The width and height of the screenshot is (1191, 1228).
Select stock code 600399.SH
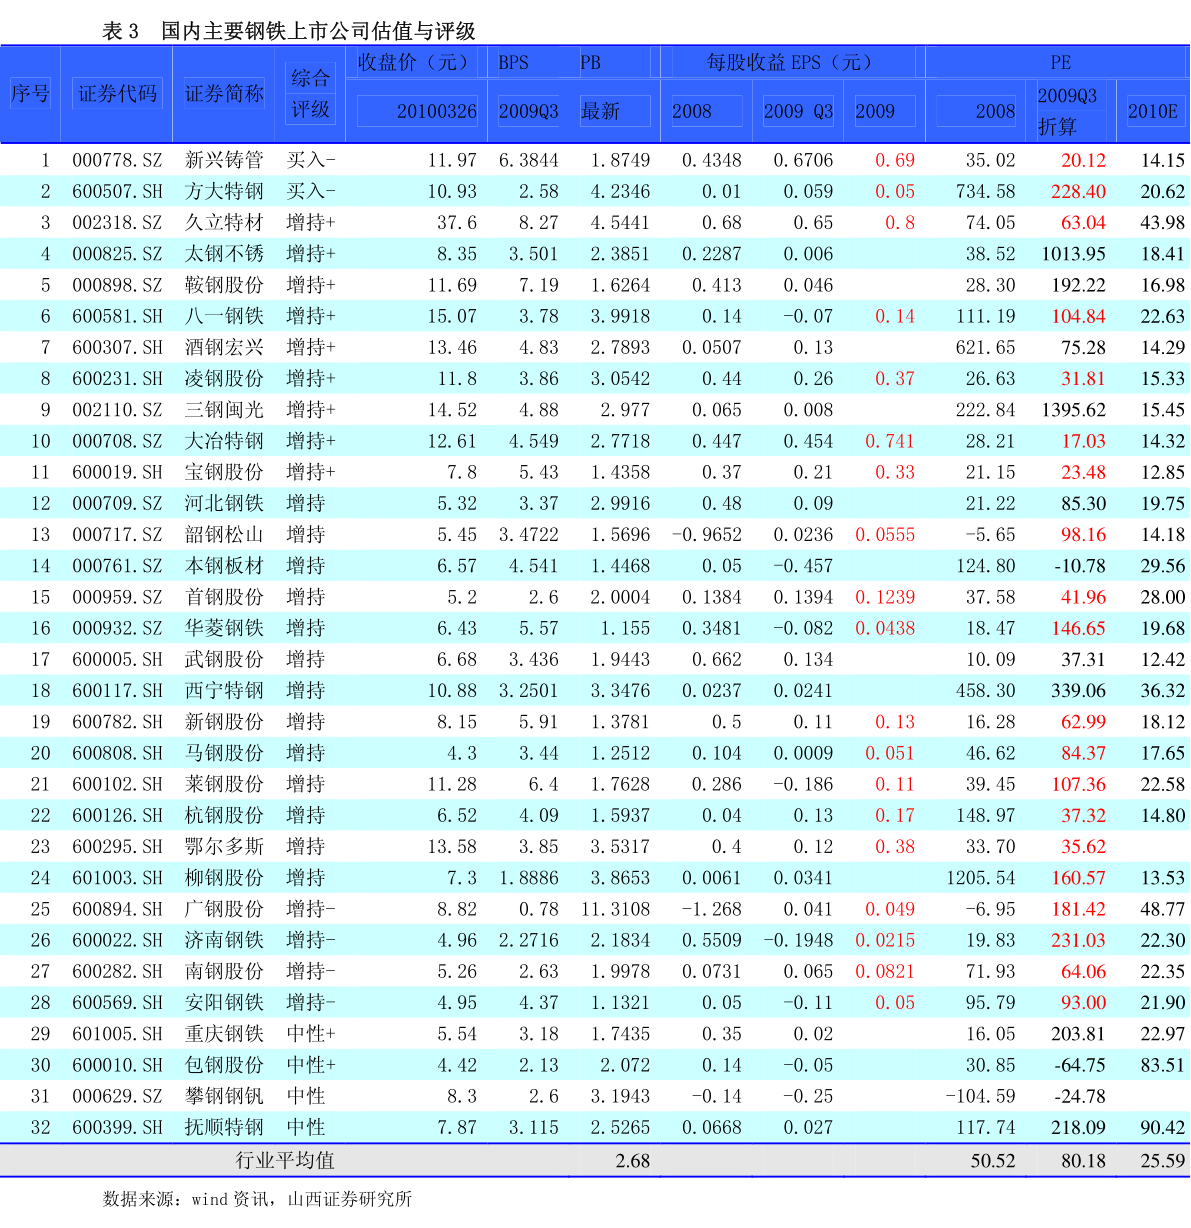(x=117, y=1127)
